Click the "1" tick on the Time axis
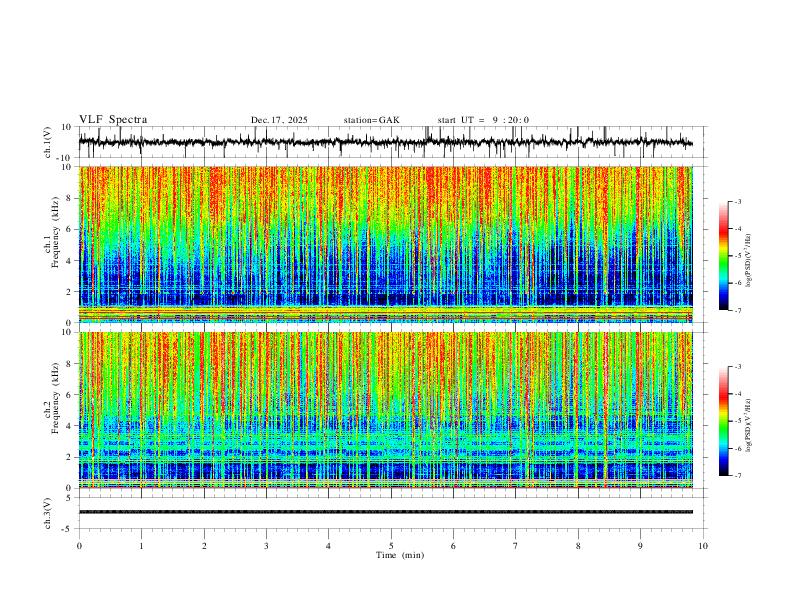The image size is (792, 612). pyautogui.click(x=141, y=546)
